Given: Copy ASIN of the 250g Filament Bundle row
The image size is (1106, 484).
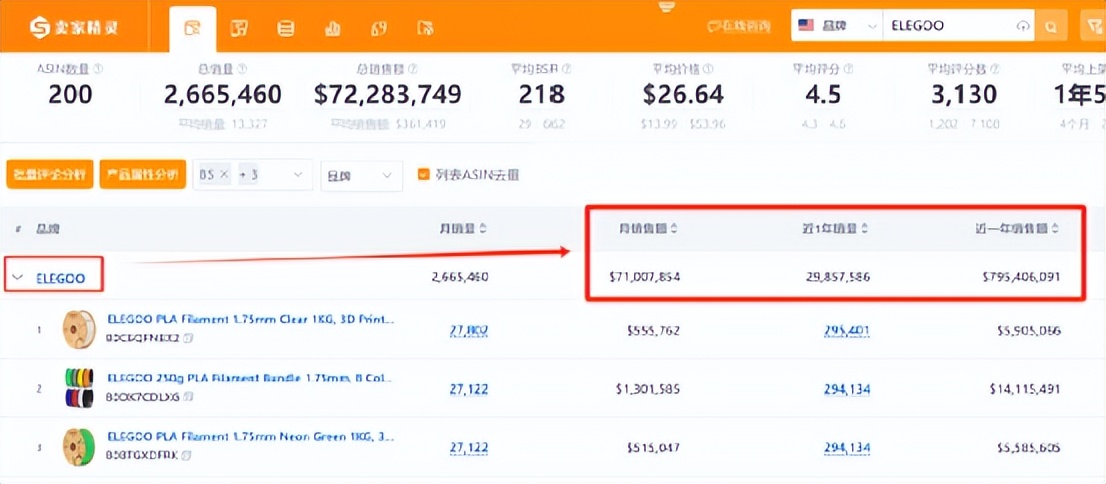Looking at the screenshot, I should 186,397.
